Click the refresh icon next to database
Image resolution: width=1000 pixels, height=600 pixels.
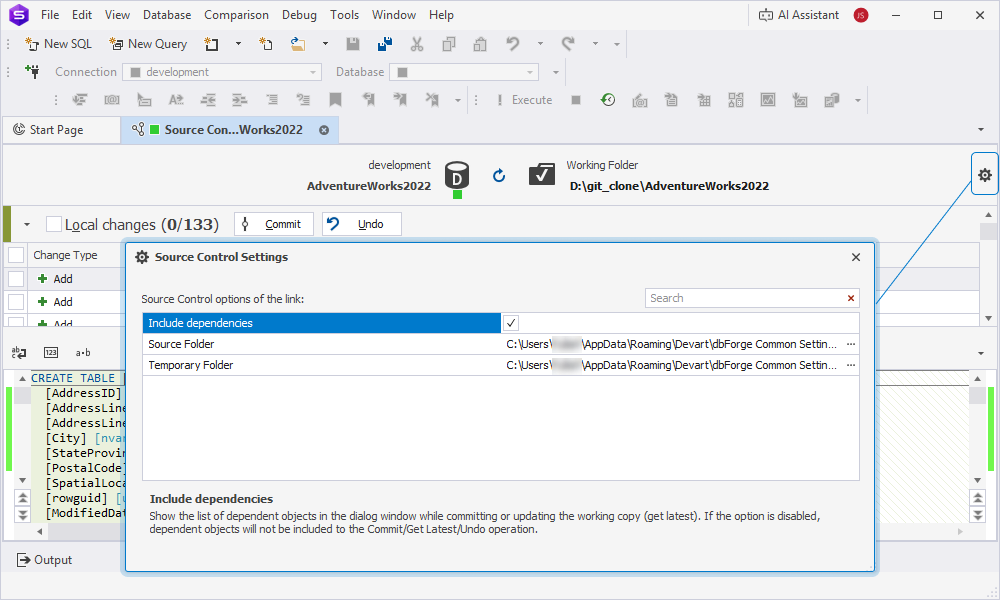click(x=499, y=175)
